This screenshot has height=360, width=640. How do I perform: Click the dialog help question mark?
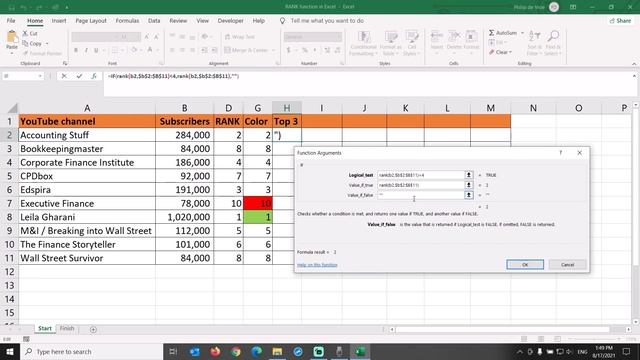[x=560, y=153]
